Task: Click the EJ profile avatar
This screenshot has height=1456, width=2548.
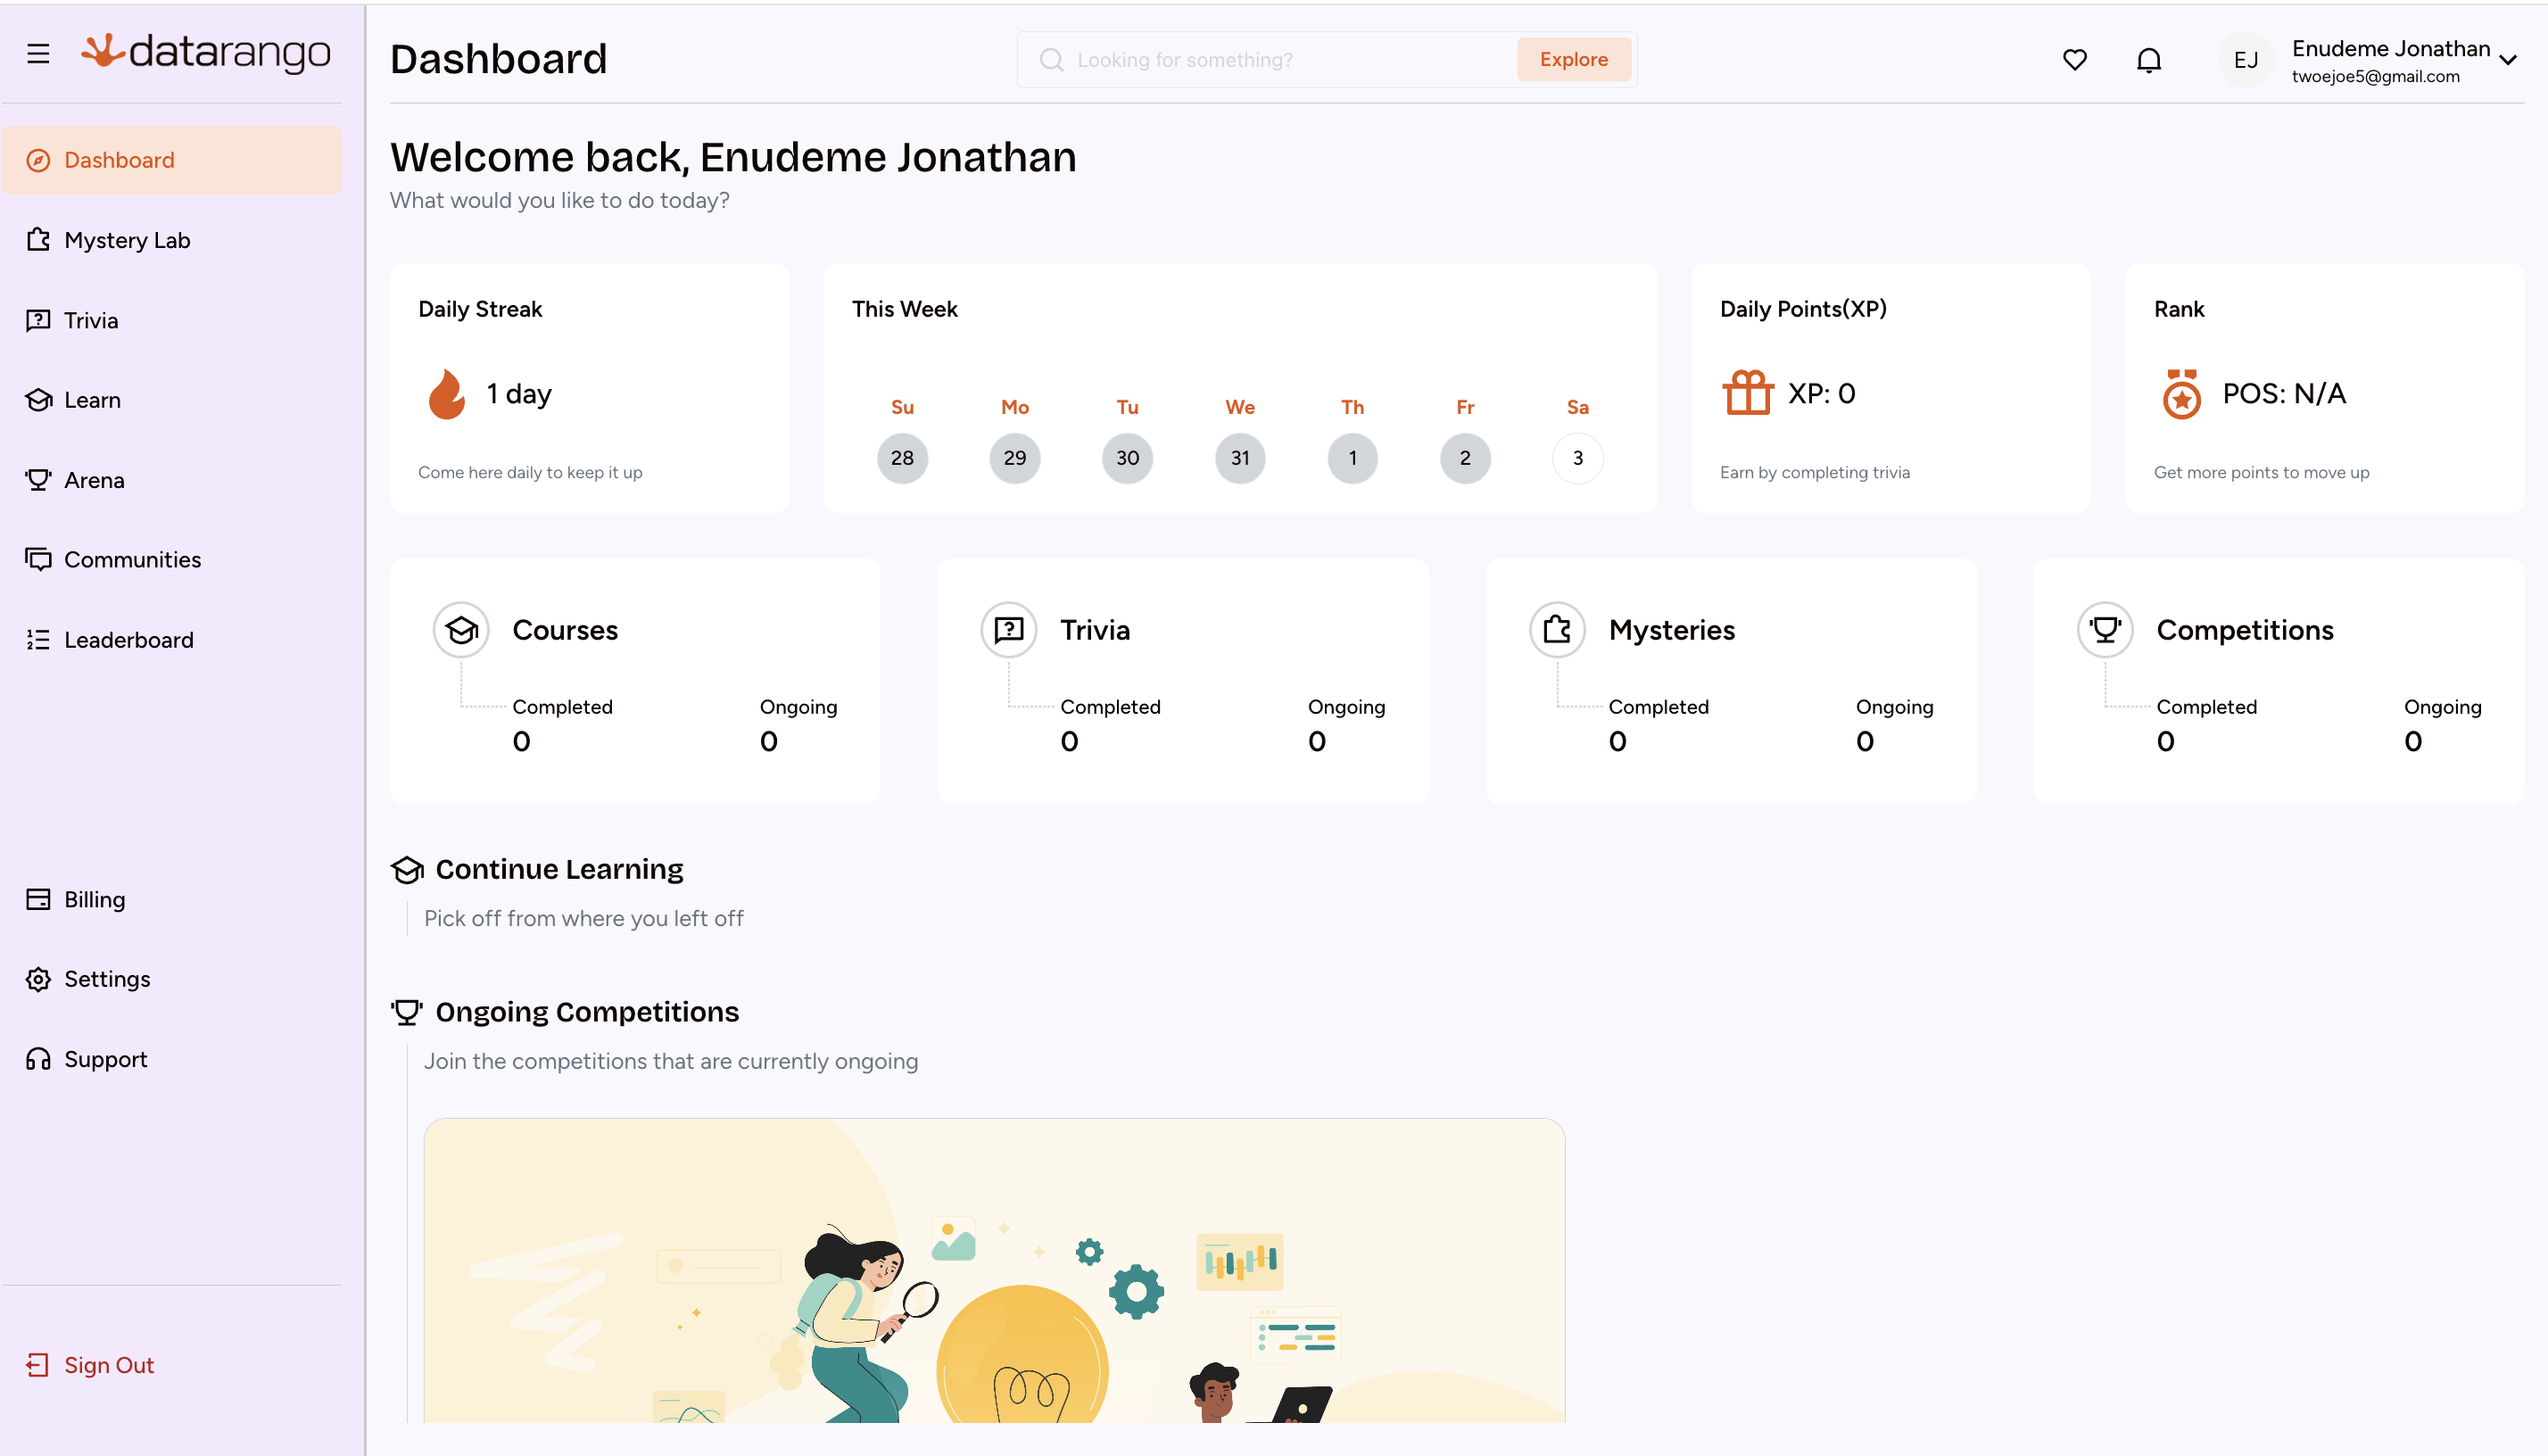Action: coord(2245,60)
